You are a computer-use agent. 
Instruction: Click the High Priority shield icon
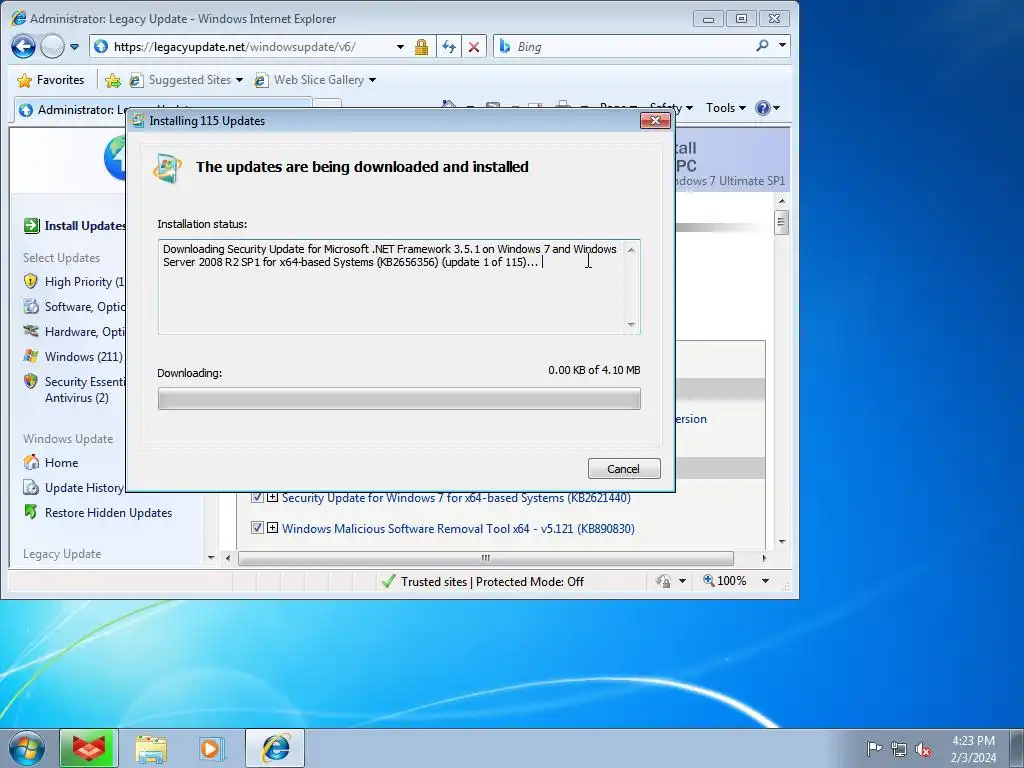pos(31,281)
